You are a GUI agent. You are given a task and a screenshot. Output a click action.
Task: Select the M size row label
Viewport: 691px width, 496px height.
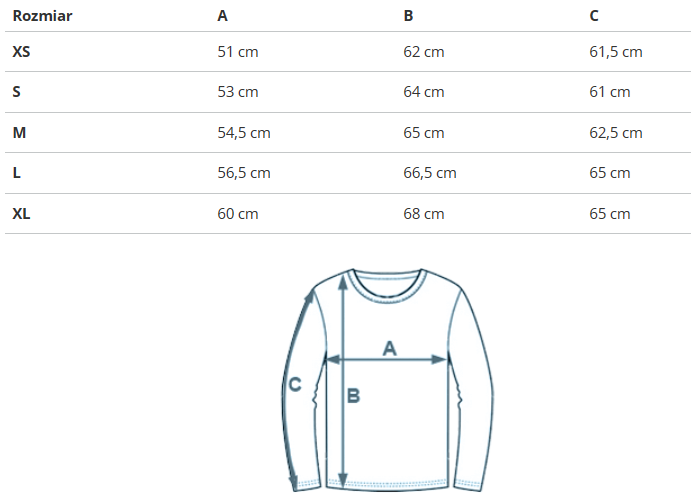point(18,132)
